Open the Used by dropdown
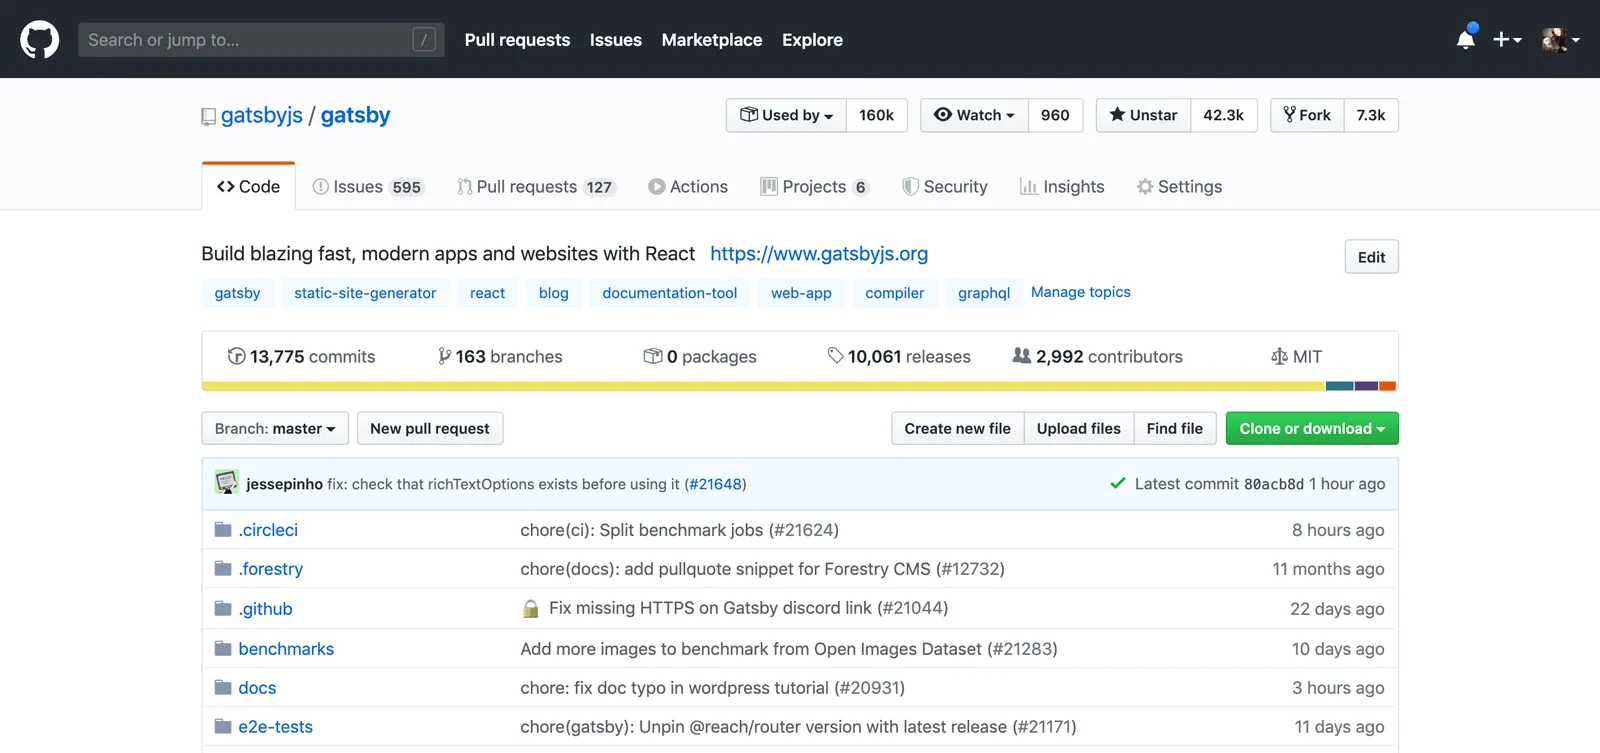 786,115
